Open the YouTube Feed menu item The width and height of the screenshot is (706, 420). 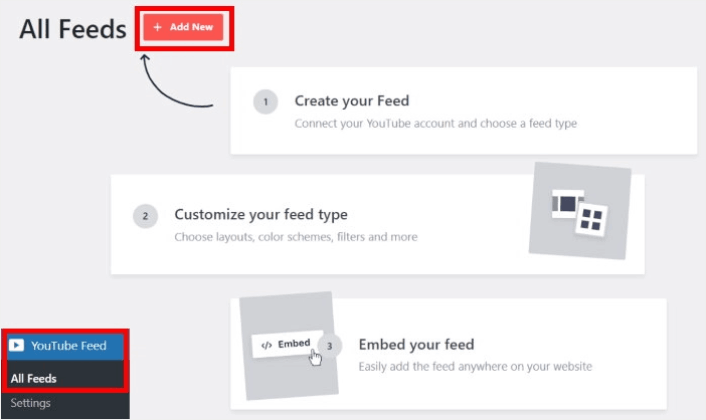[x=65, y=346]
